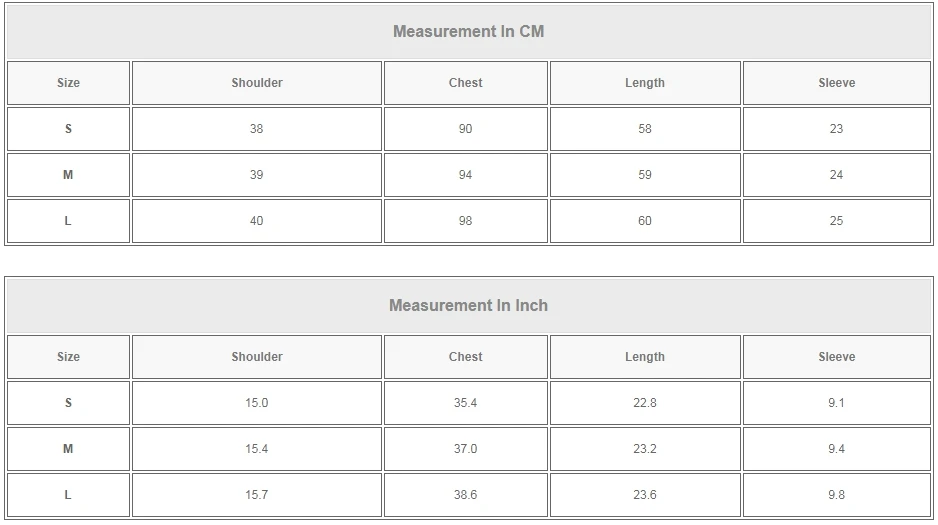The width and height of the screenshot is (938, 525).
Task: Click the shoulder value 15.4 cell
Action: [257, 449]
